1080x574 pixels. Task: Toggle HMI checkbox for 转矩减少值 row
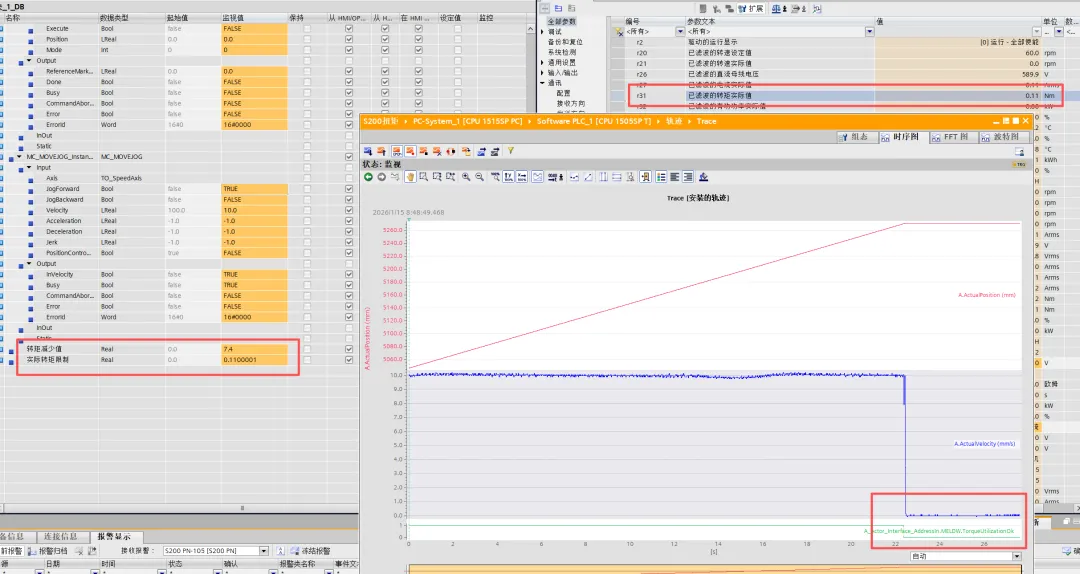click(348, 348)
